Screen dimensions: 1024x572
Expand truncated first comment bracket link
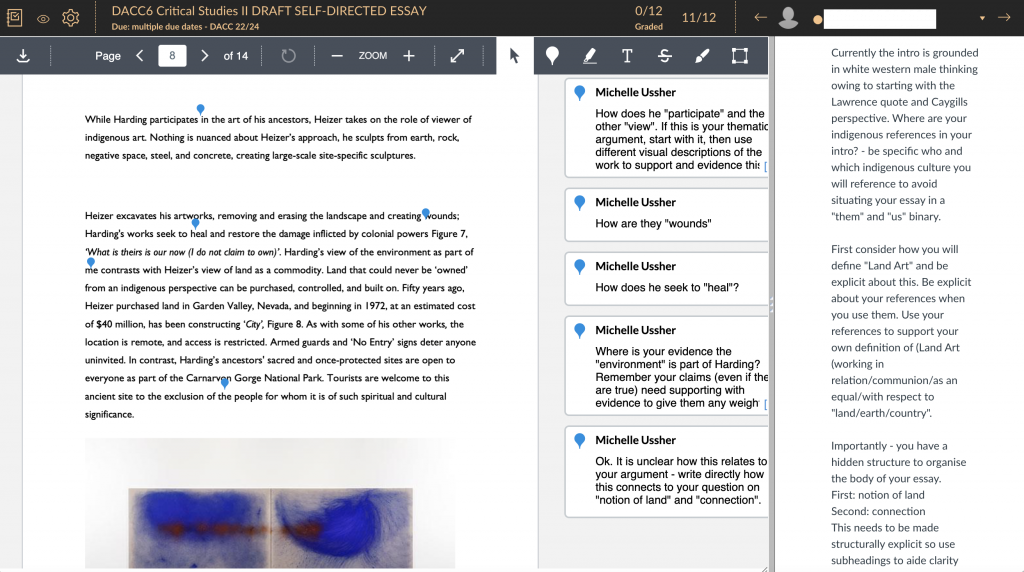coord(765,166)
